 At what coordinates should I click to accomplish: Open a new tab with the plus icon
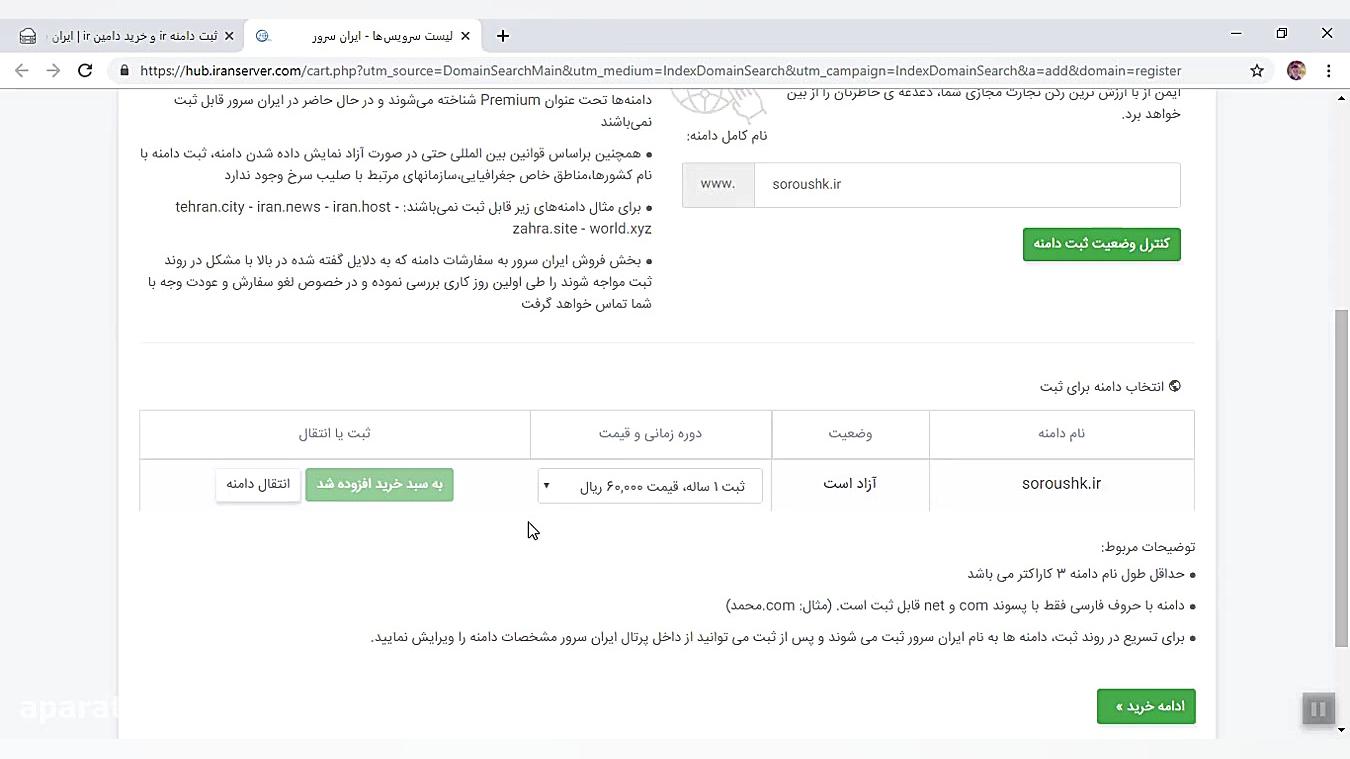502,35
